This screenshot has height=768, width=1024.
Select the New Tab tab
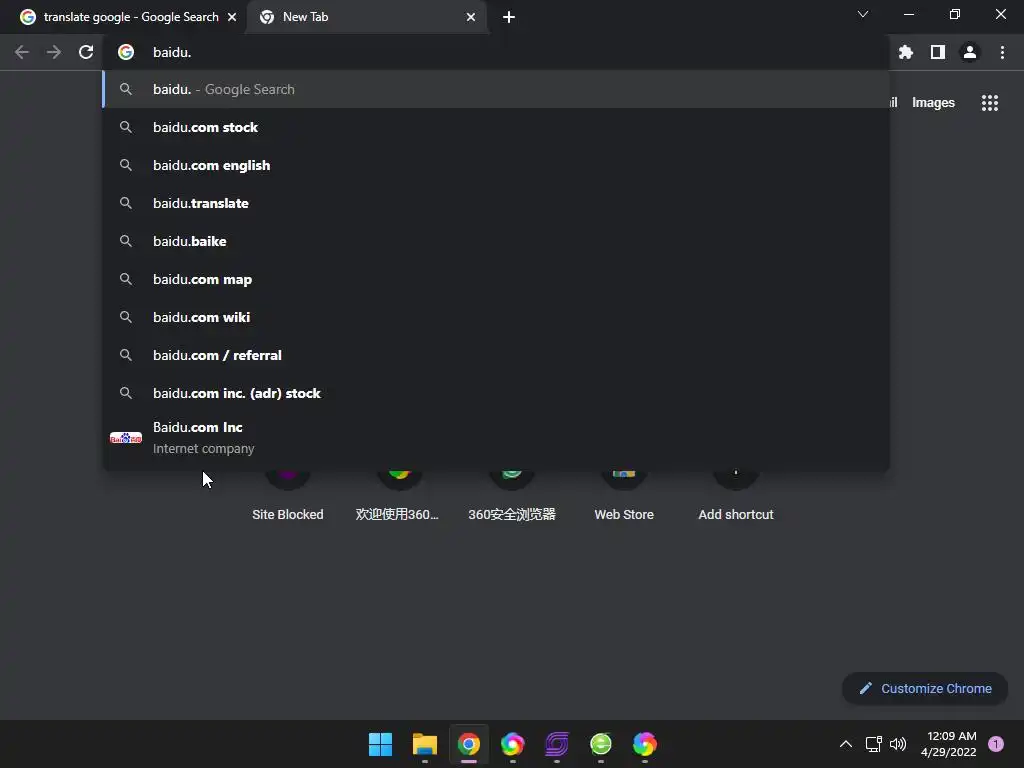[366, 17]
